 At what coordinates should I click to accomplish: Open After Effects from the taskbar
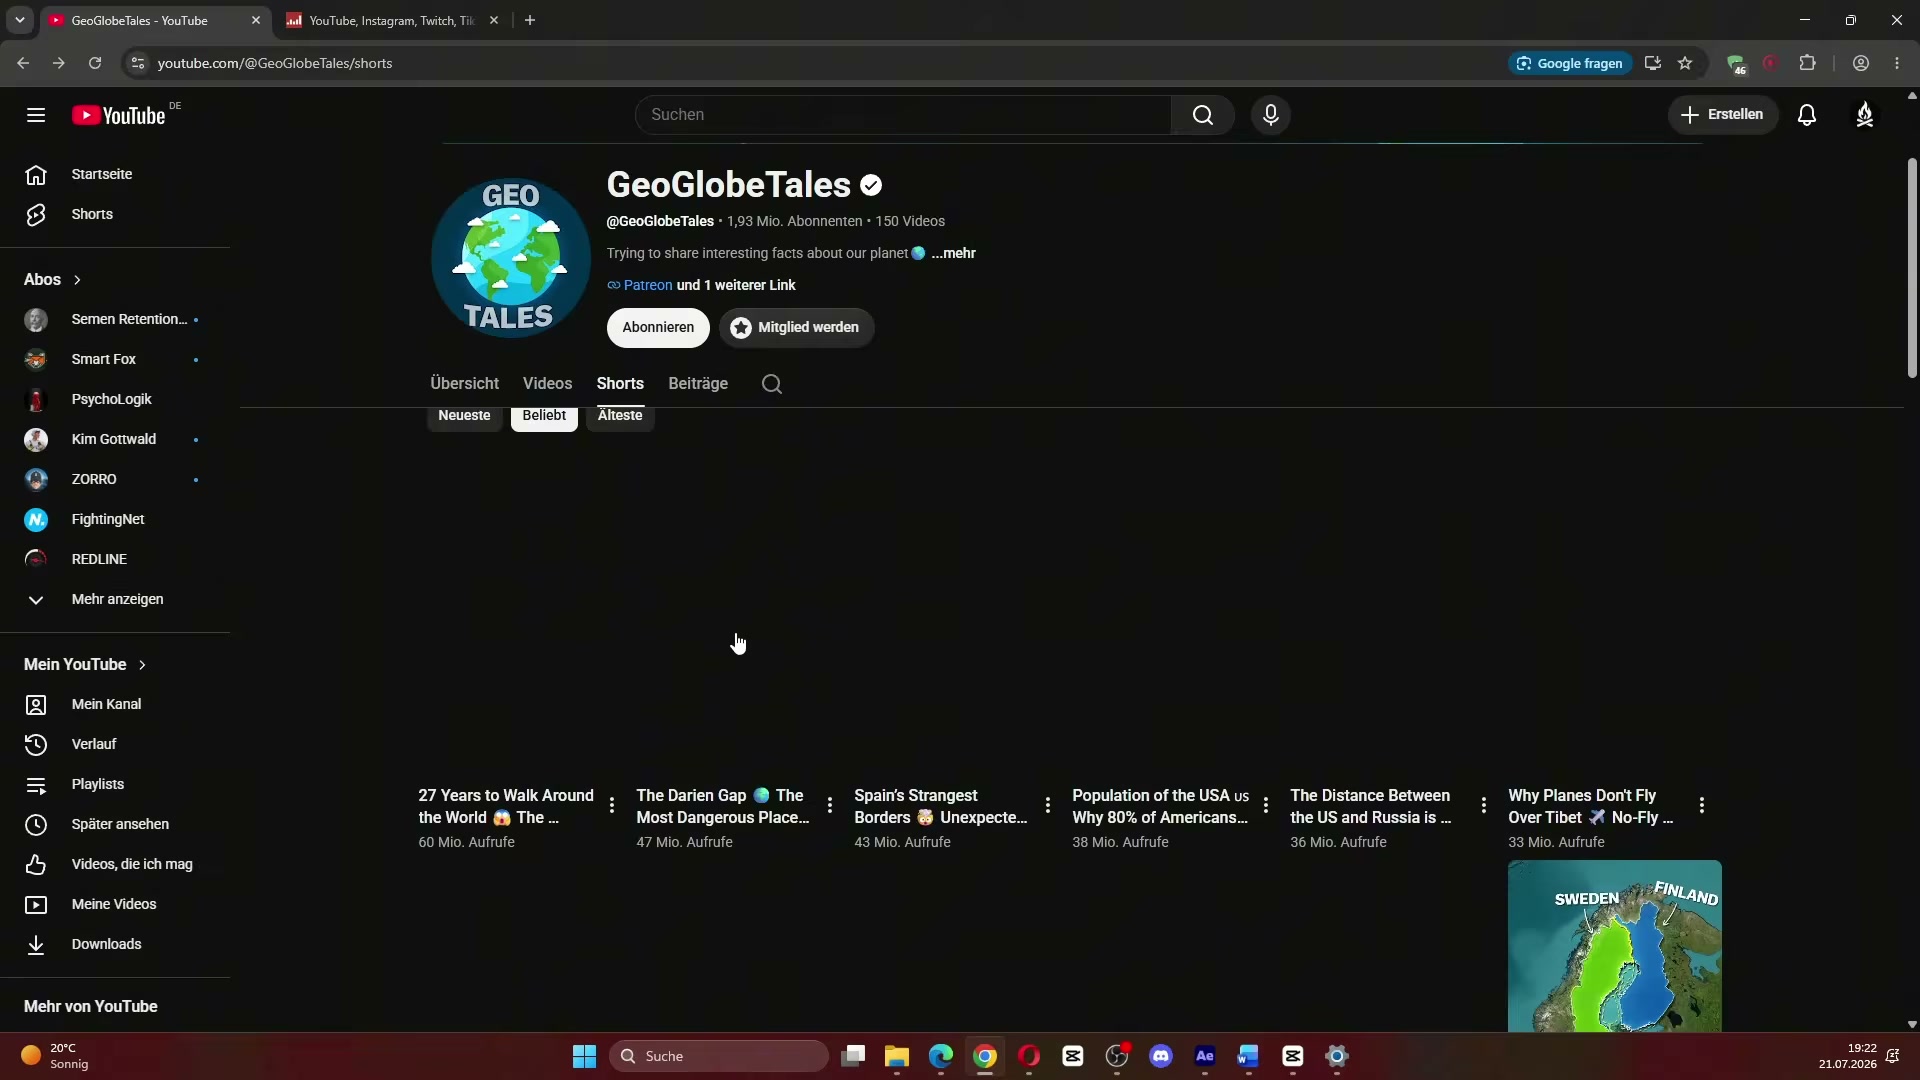[1205, 1056]
